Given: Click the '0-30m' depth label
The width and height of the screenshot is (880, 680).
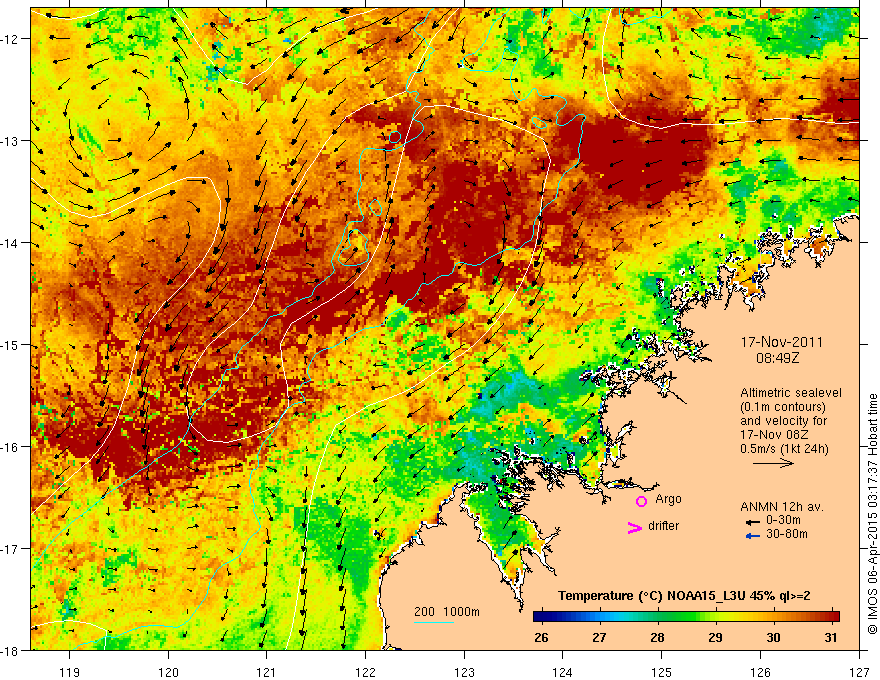Looking at the screenshot, I should (x=783, y=520).
